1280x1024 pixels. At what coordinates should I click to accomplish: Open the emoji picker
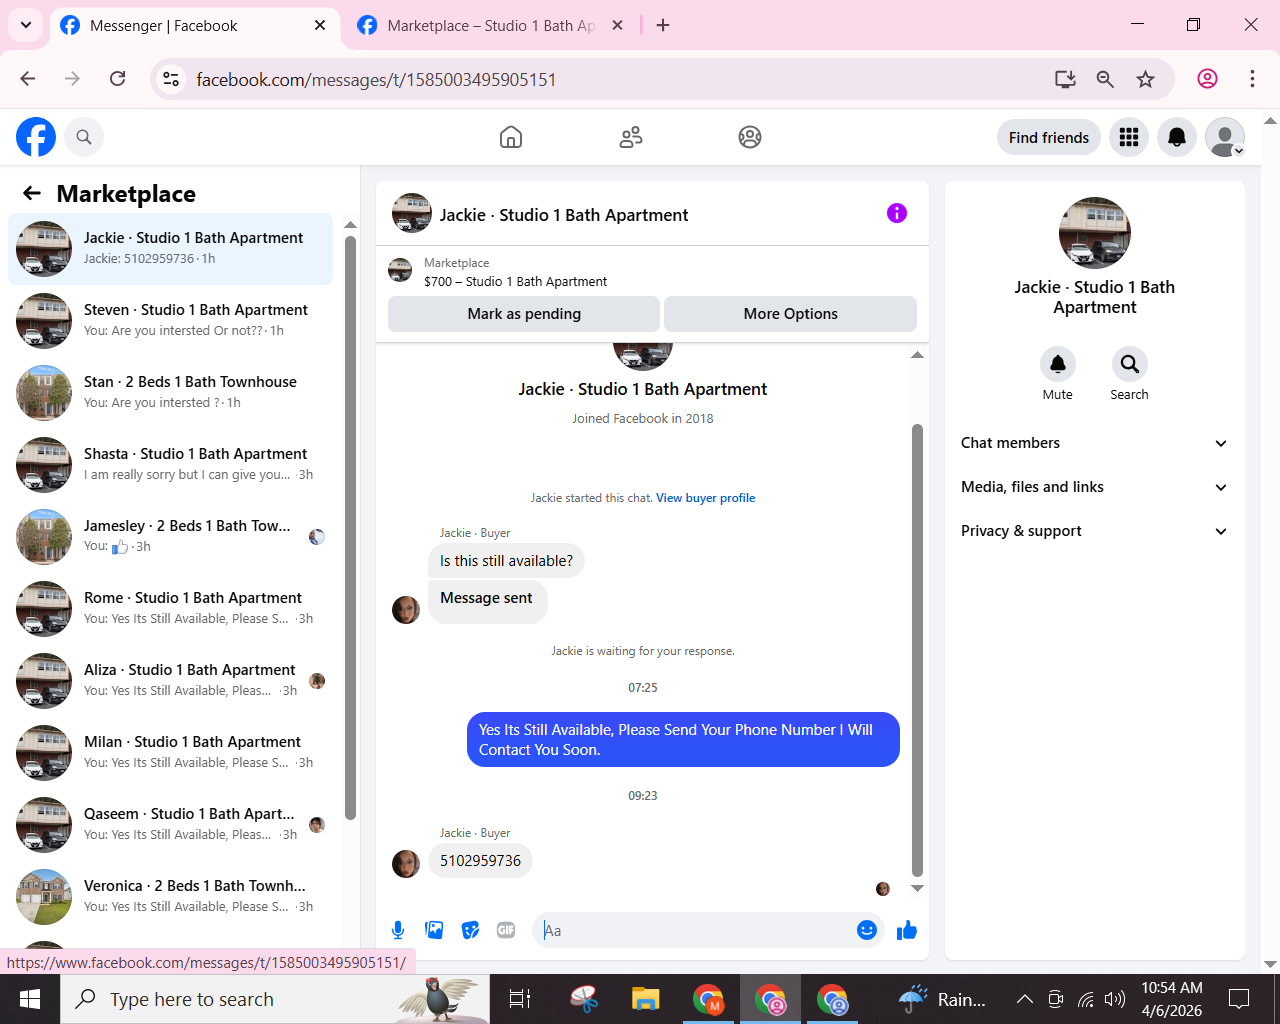click(x=867, y=930)
